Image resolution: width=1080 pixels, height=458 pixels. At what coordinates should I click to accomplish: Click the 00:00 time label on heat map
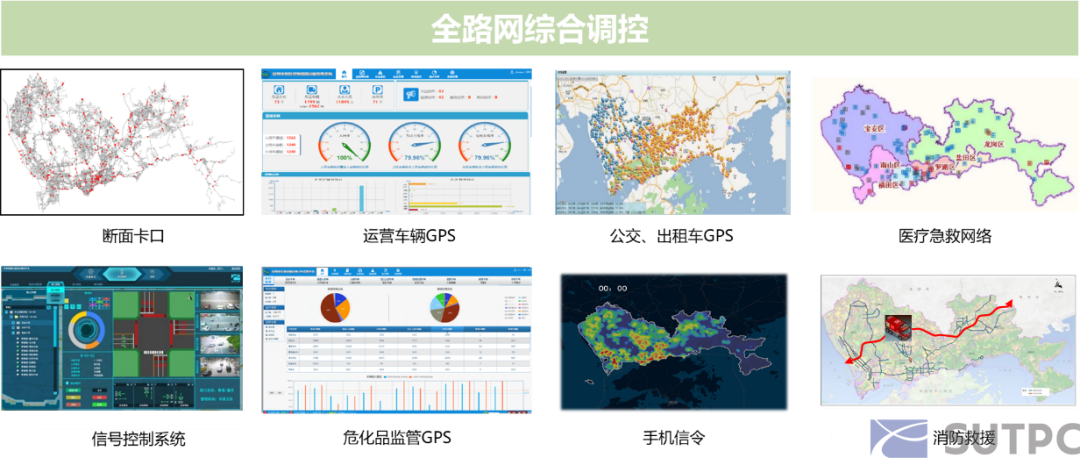pos(612,289)
